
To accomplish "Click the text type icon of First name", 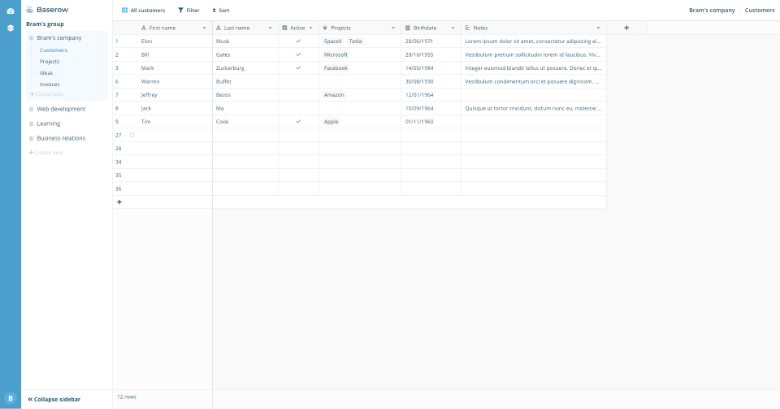I will [144, 28].
